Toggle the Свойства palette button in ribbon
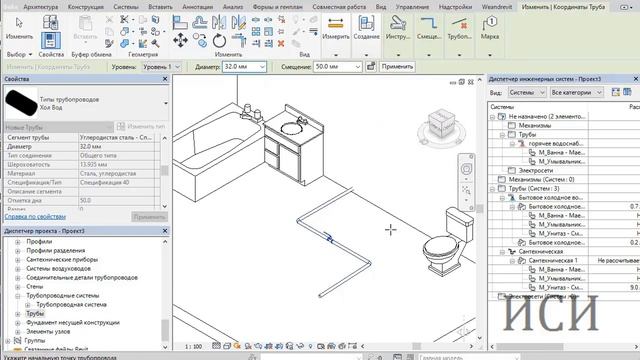Viewport: 640px width, 360px height. point(51,41)
